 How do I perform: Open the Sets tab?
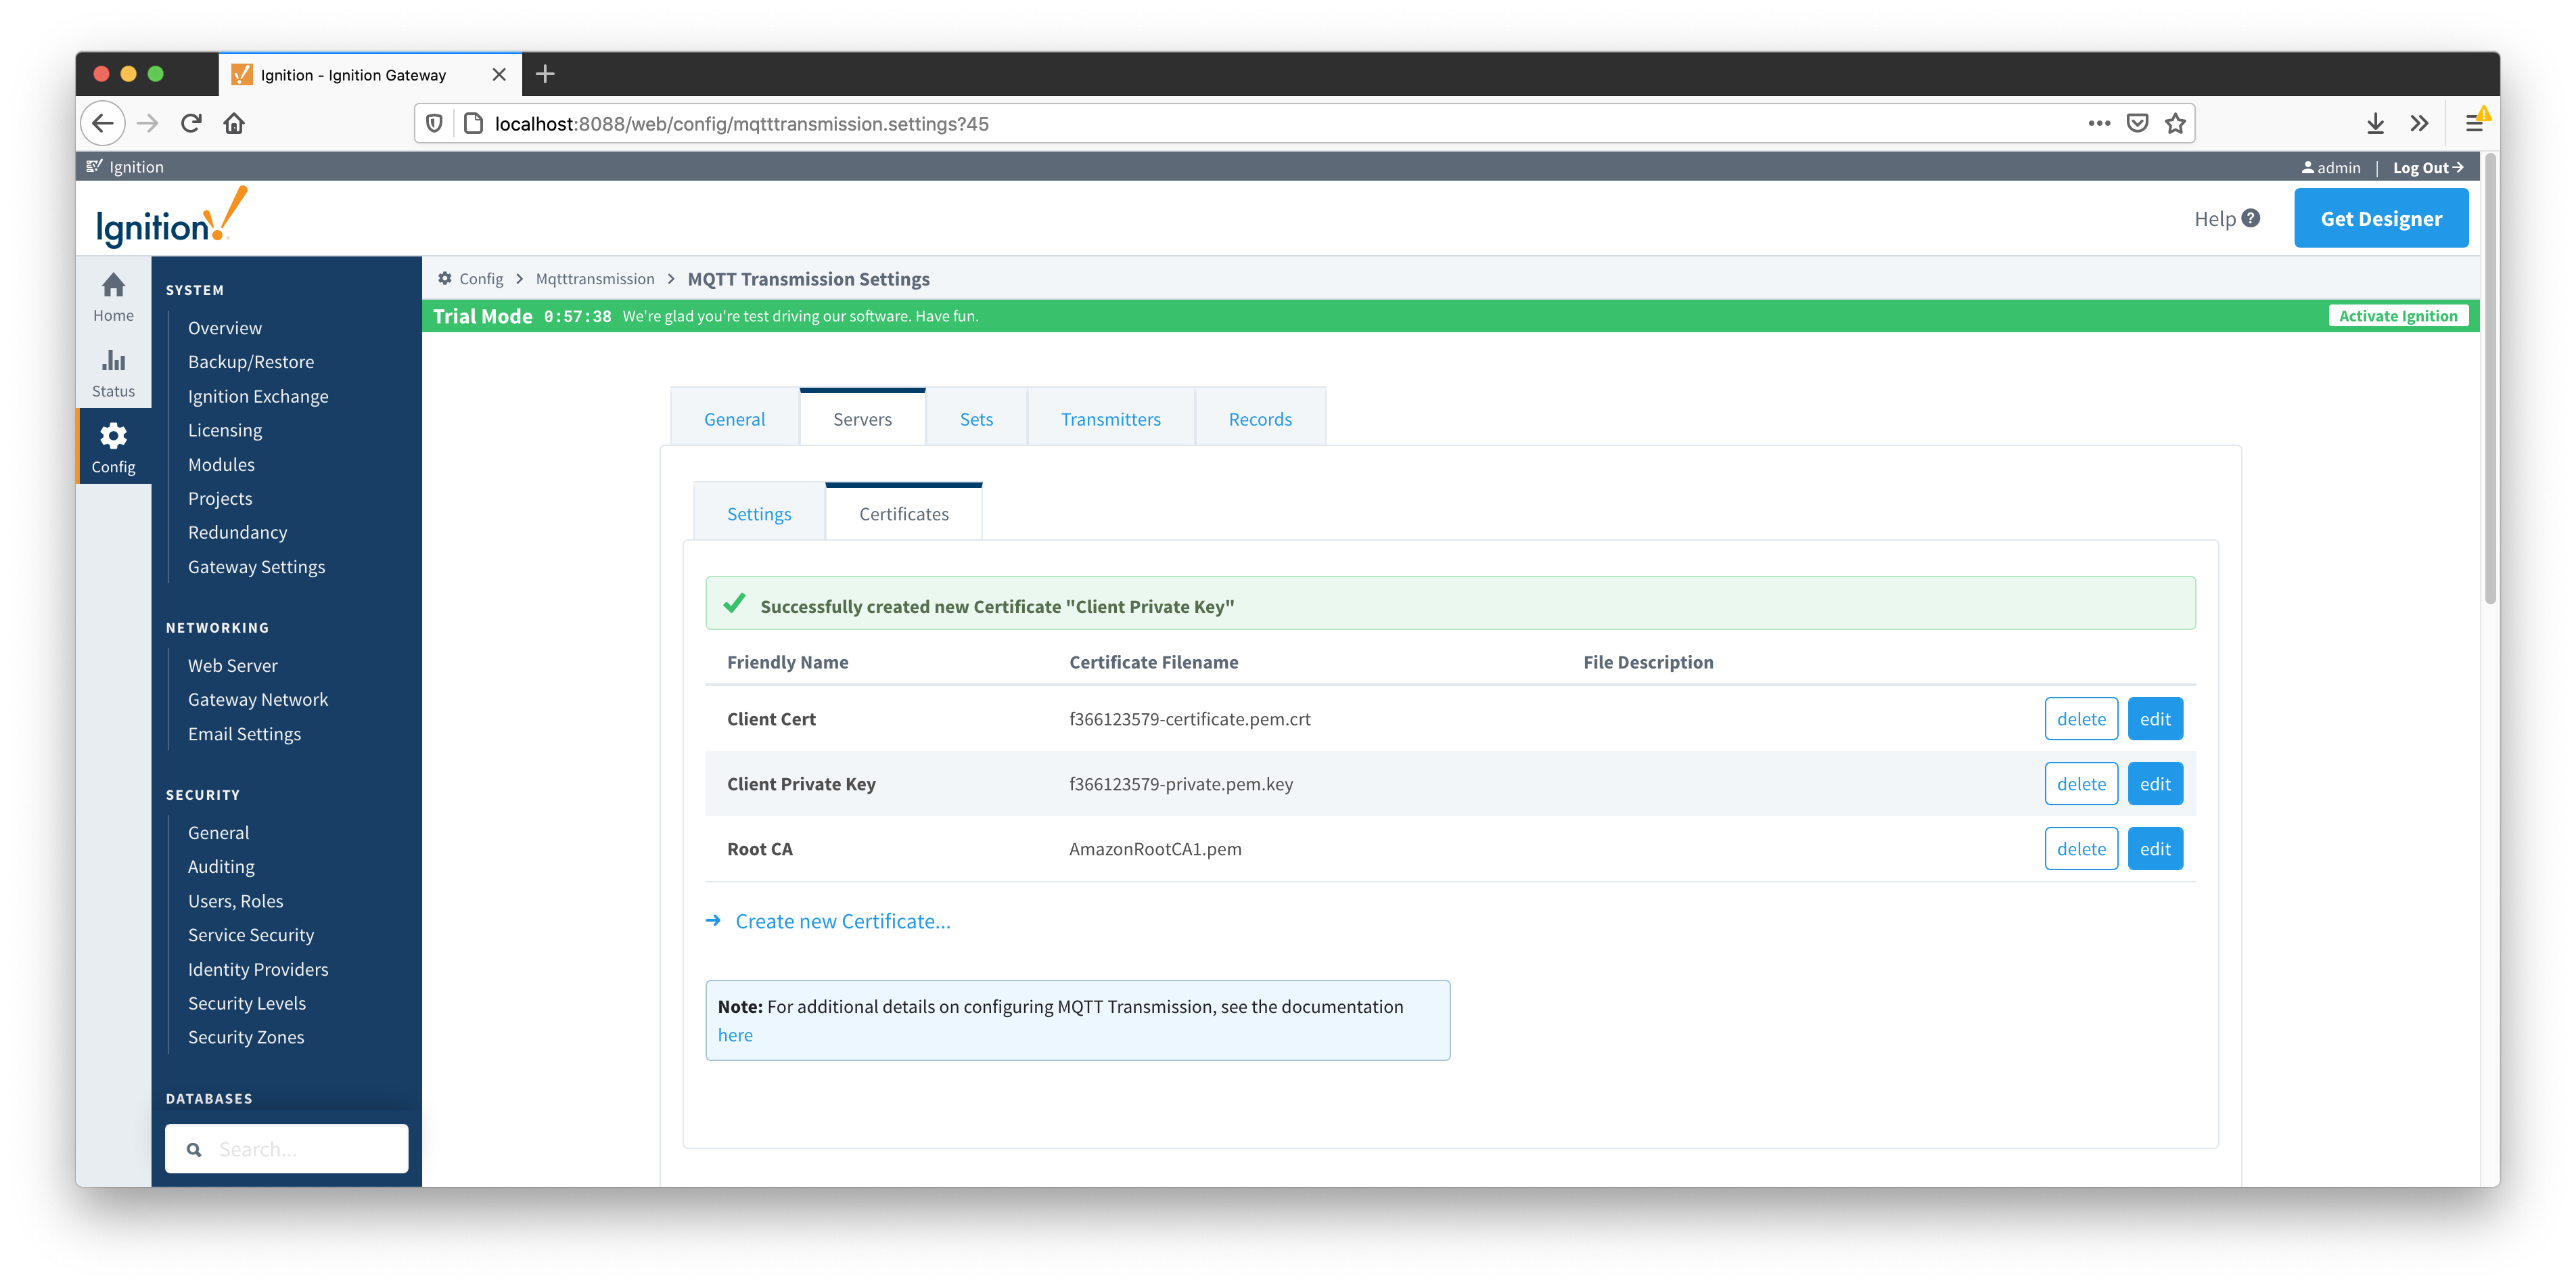tap(976, 419)
